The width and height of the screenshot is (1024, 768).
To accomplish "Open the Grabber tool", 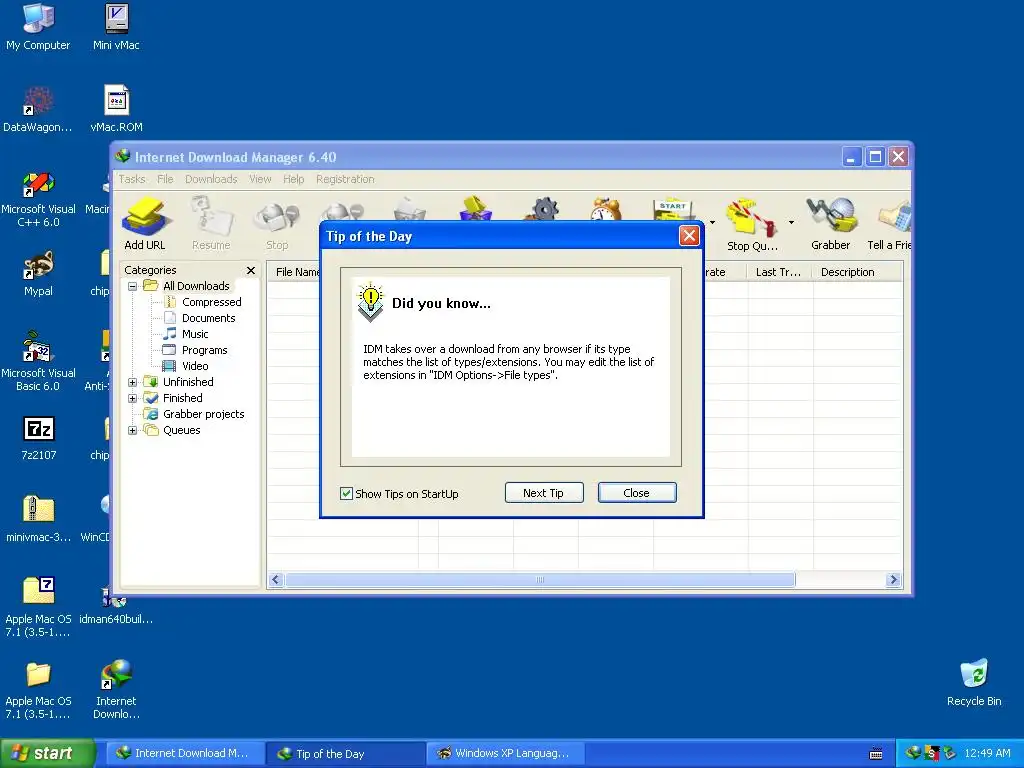I will (x=831, y=224).
